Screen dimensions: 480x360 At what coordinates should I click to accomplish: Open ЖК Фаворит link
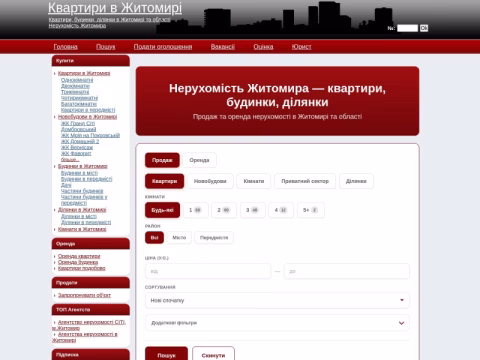76,154
